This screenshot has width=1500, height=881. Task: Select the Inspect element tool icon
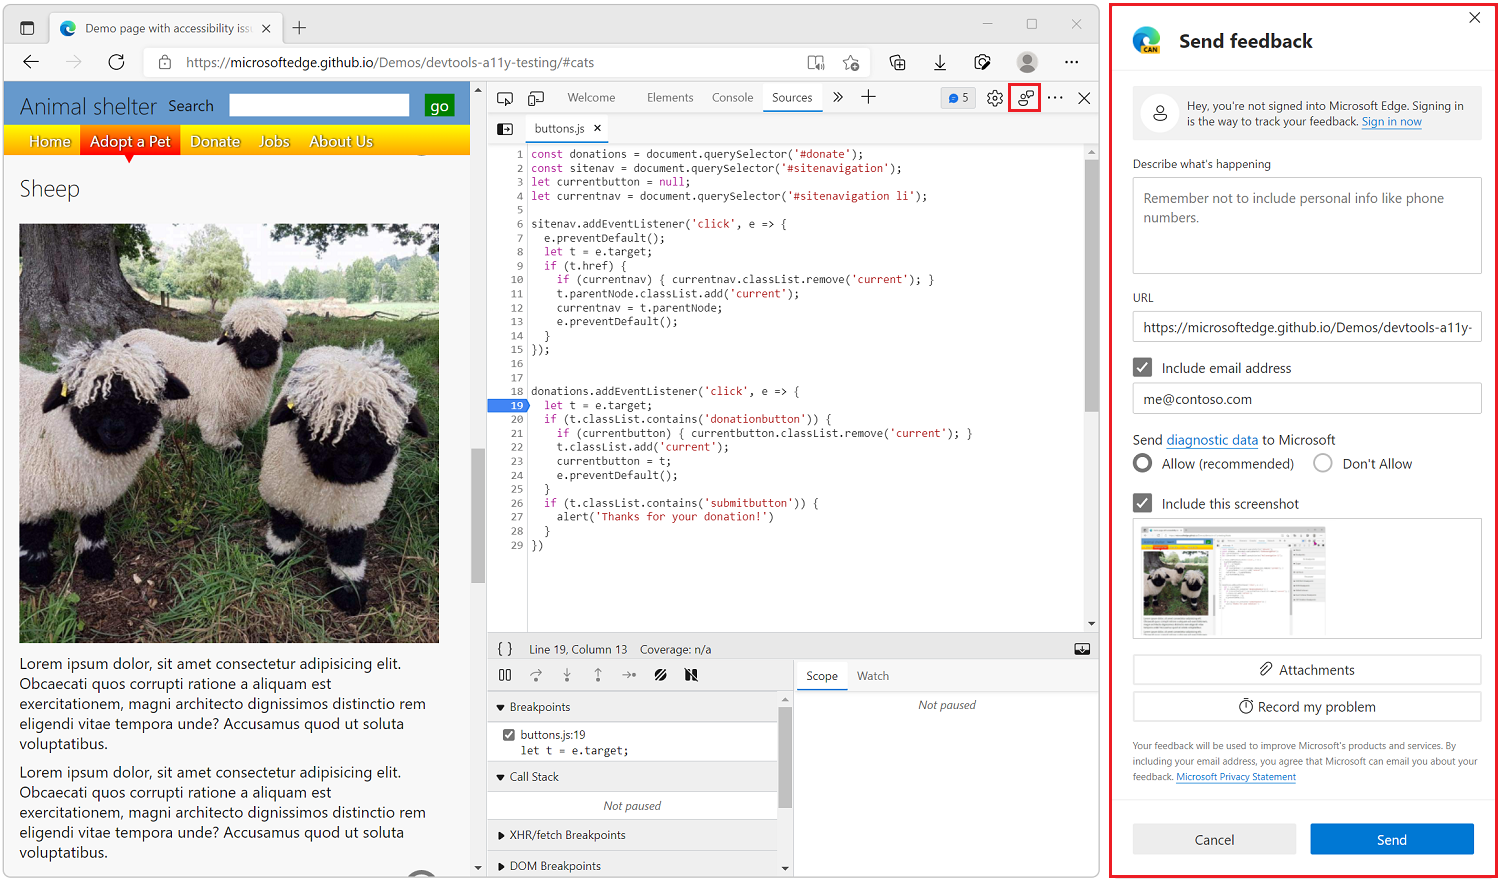pyautogui.click(x=505, y=97)
